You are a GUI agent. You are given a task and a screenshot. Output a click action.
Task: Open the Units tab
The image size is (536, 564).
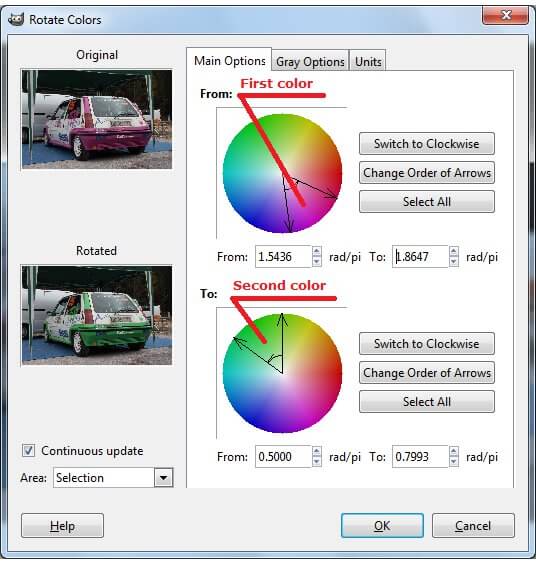368,62
